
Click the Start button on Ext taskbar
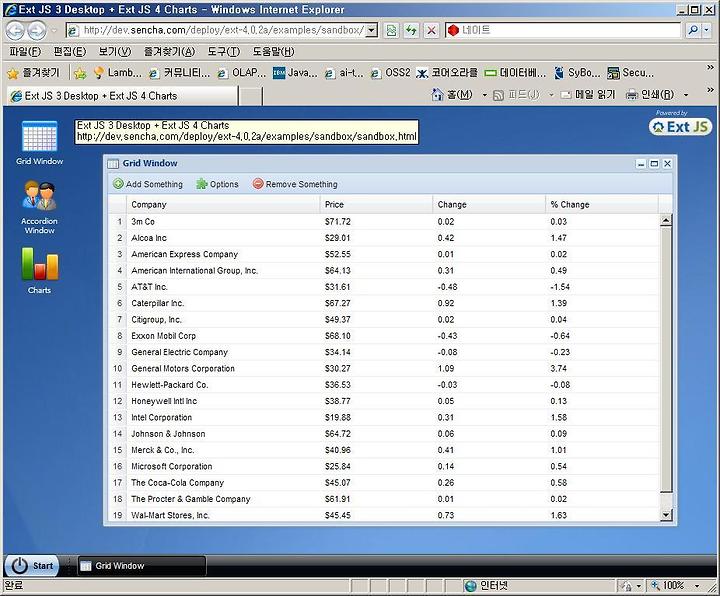31,565
